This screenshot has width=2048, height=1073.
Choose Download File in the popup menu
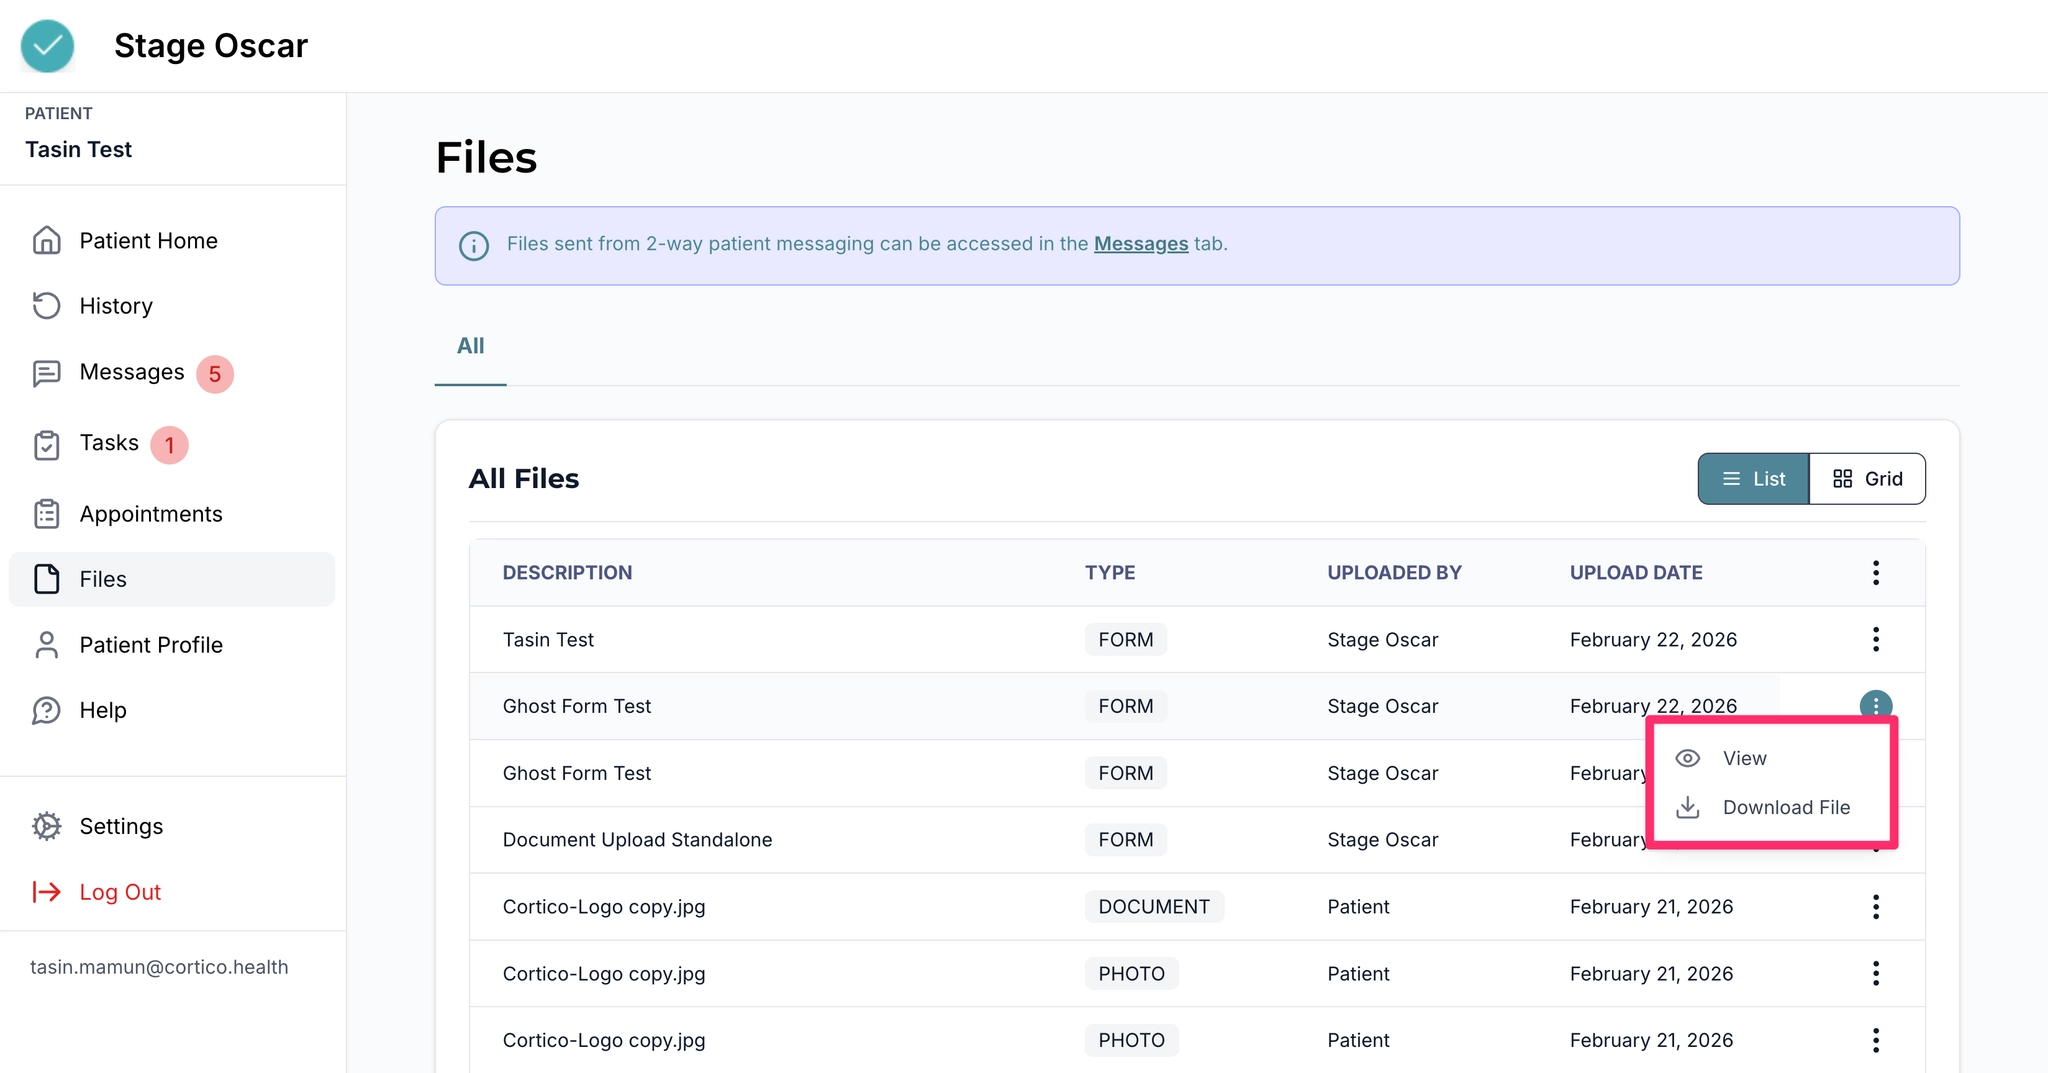click(1785, 808)
